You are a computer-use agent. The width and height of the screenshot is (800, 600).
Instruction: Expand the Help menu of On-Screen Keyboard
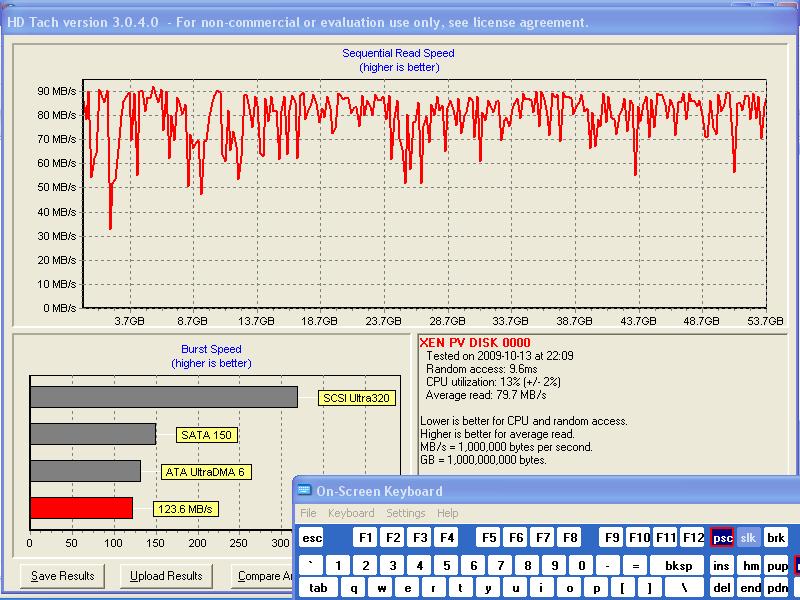click(x=448, y=513)
